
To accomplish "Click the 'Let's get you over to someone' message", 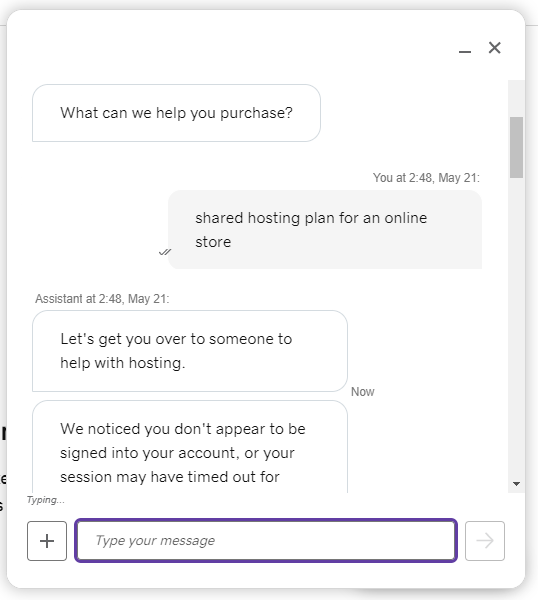I will 190,351.
